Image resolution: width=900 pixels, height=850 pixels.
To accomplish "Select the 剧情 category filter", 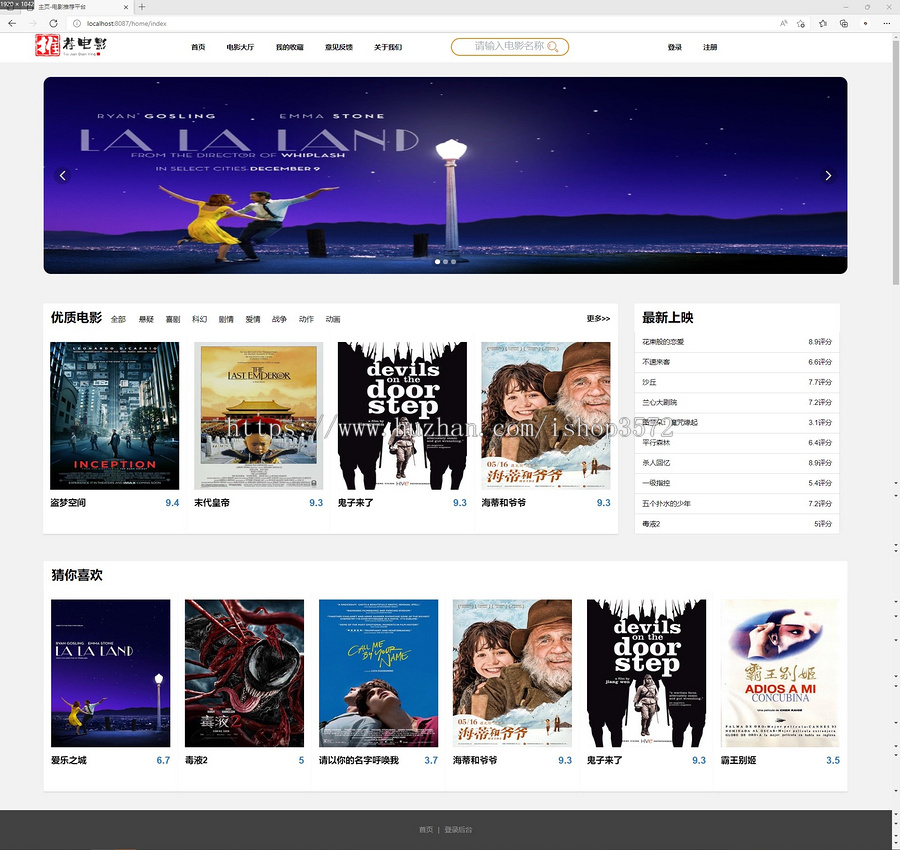I will [x=226, y=319].
